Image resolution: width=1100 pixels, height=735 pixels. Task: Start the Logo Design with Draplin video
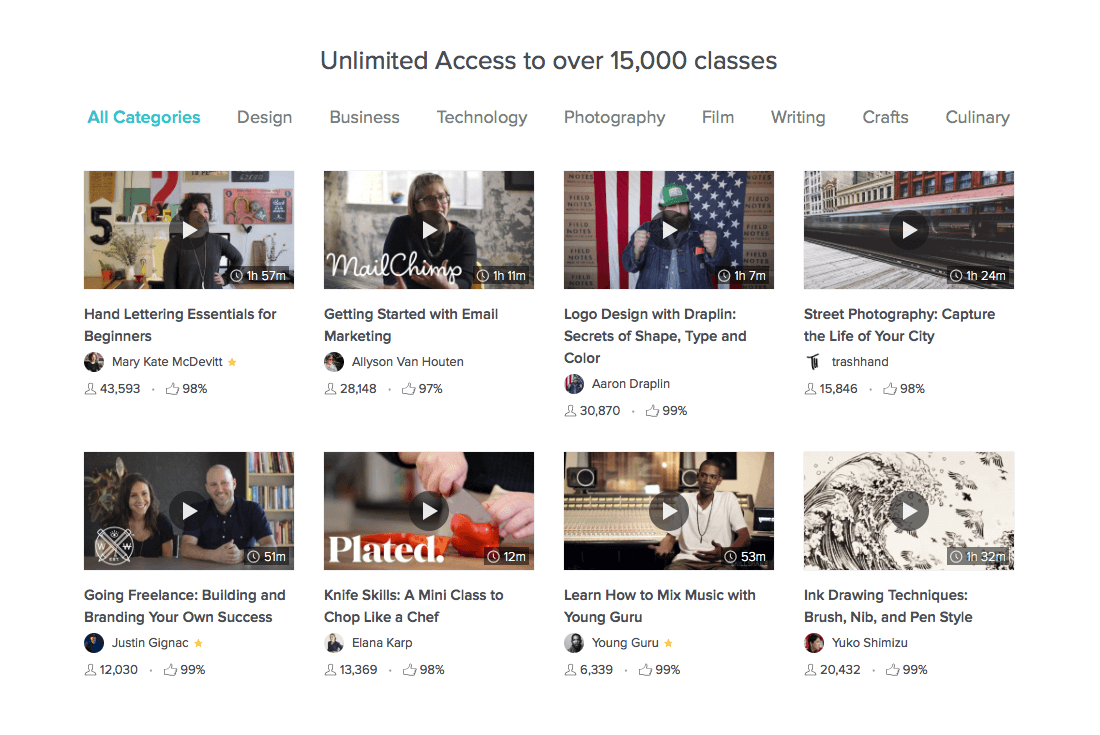click(x=669, y=230)
